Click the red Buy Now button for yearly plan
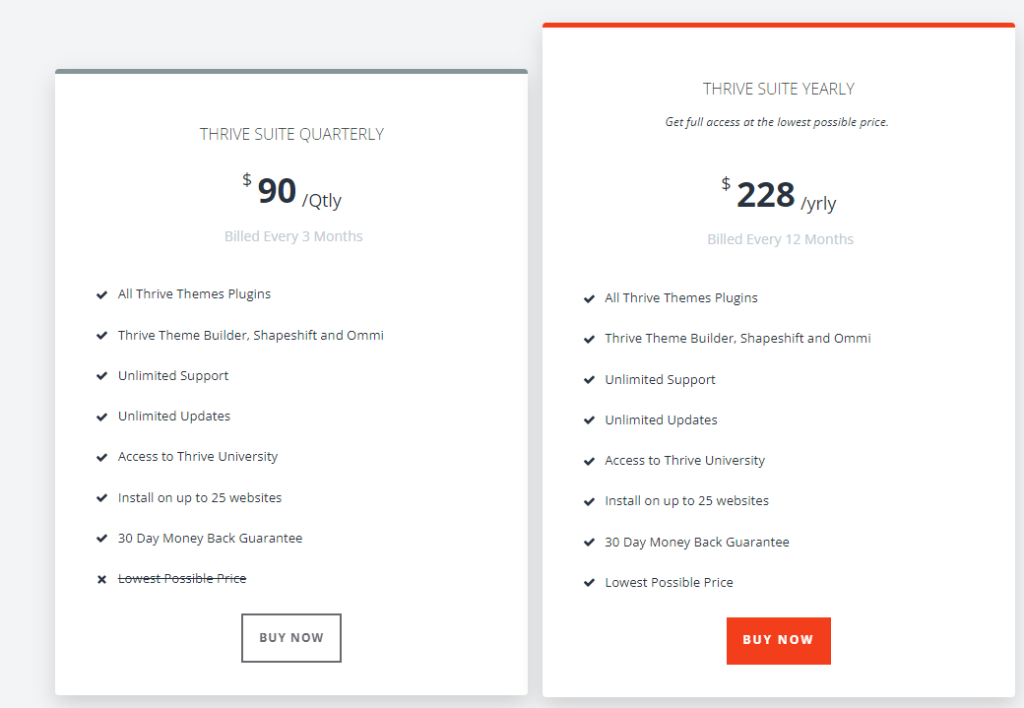 (778, 641)
